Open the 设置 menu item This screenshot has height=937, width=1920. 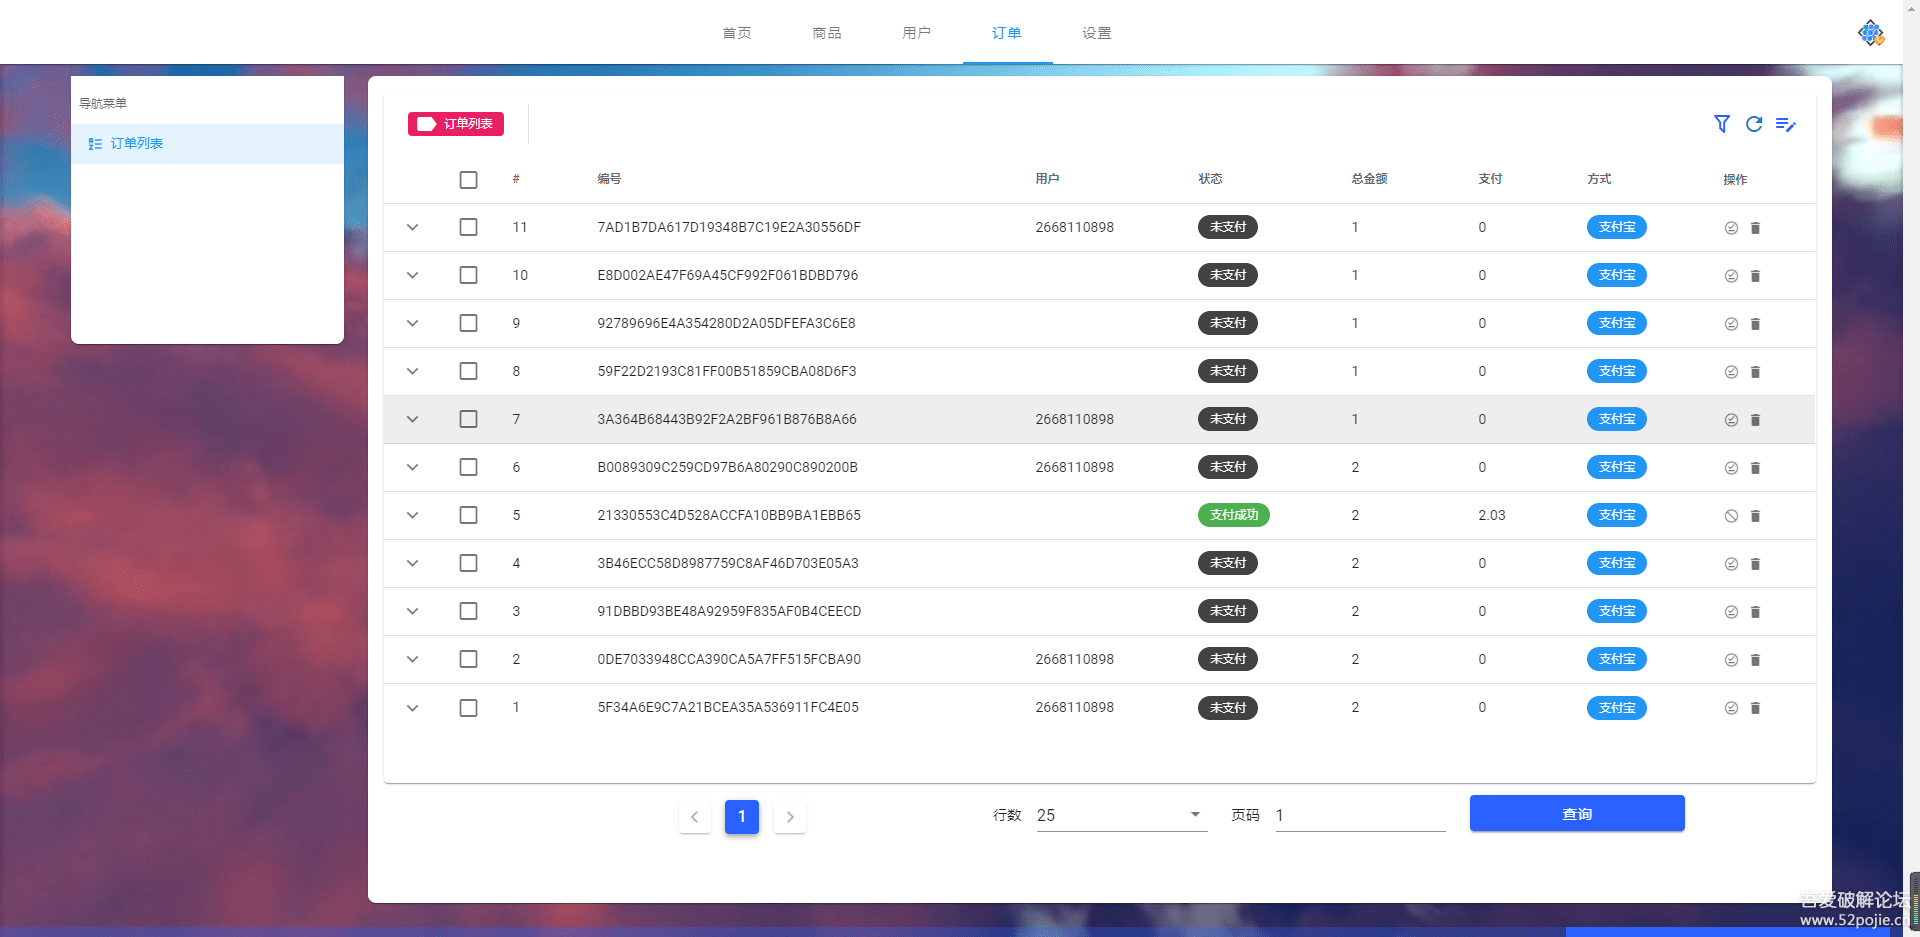[x=1096, y=32]
